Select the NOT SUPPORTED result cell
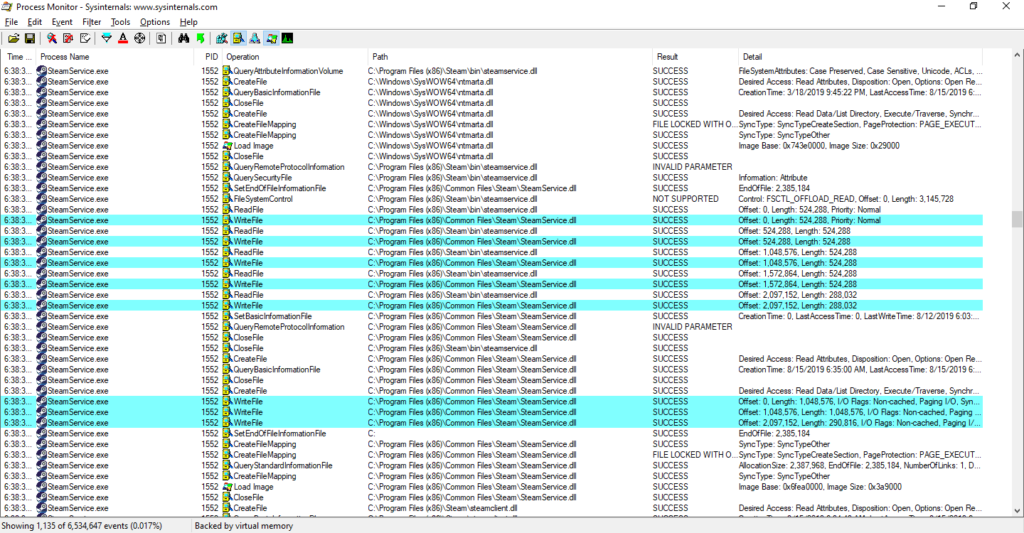Viewport: 1024px width, 533px height. point(686,199)
